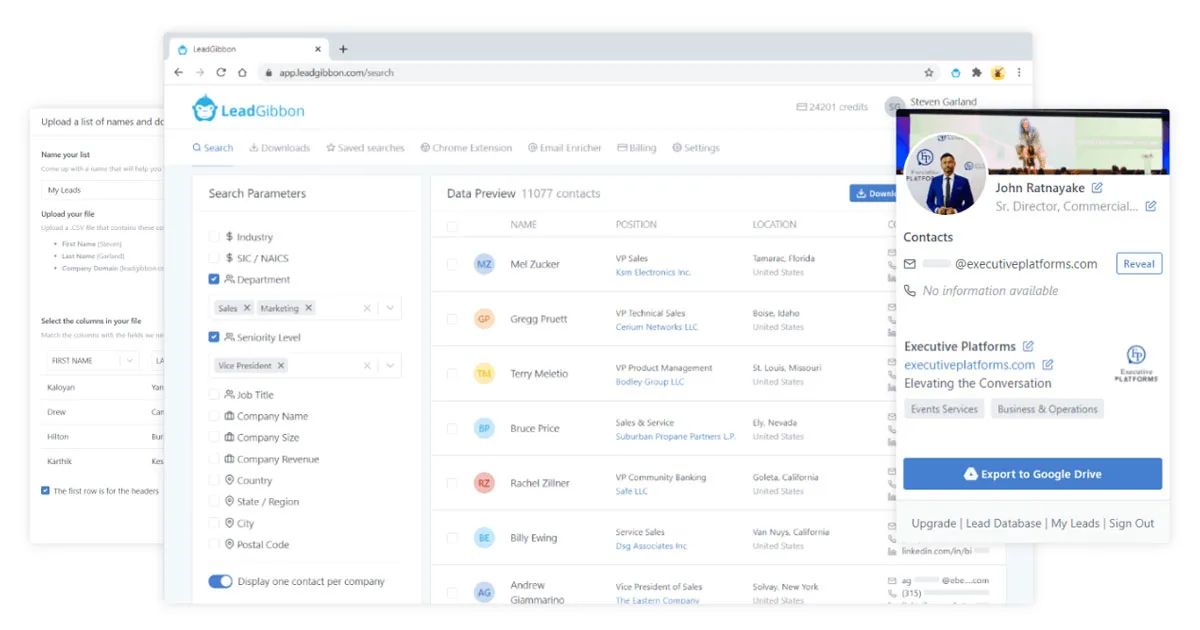Click the Sign Out link

pos(1132,524)
